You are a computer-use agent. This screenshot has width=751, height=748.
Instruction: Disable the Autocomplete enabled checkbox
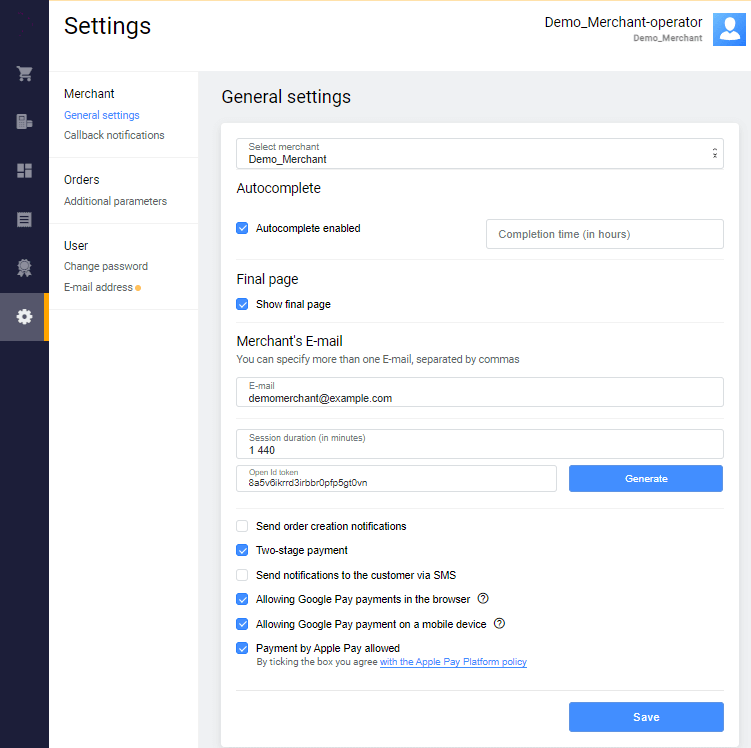pyautogui.click(x=242, y=228)
